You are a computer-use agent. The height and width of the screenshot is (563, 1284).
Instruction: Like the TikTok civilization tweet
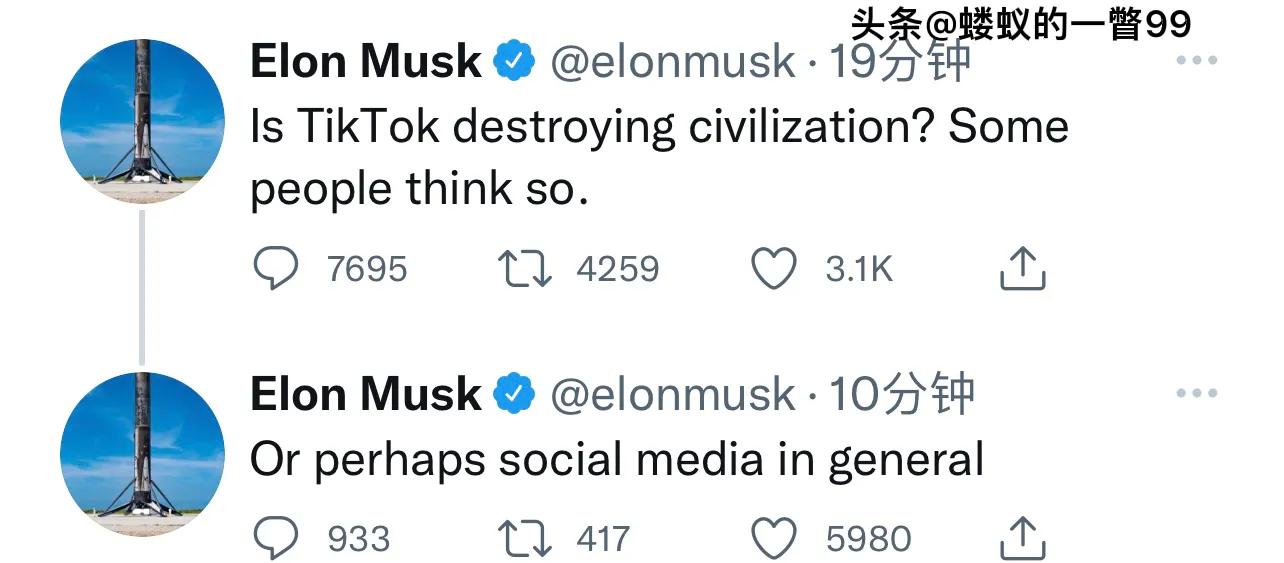[773, 269]
